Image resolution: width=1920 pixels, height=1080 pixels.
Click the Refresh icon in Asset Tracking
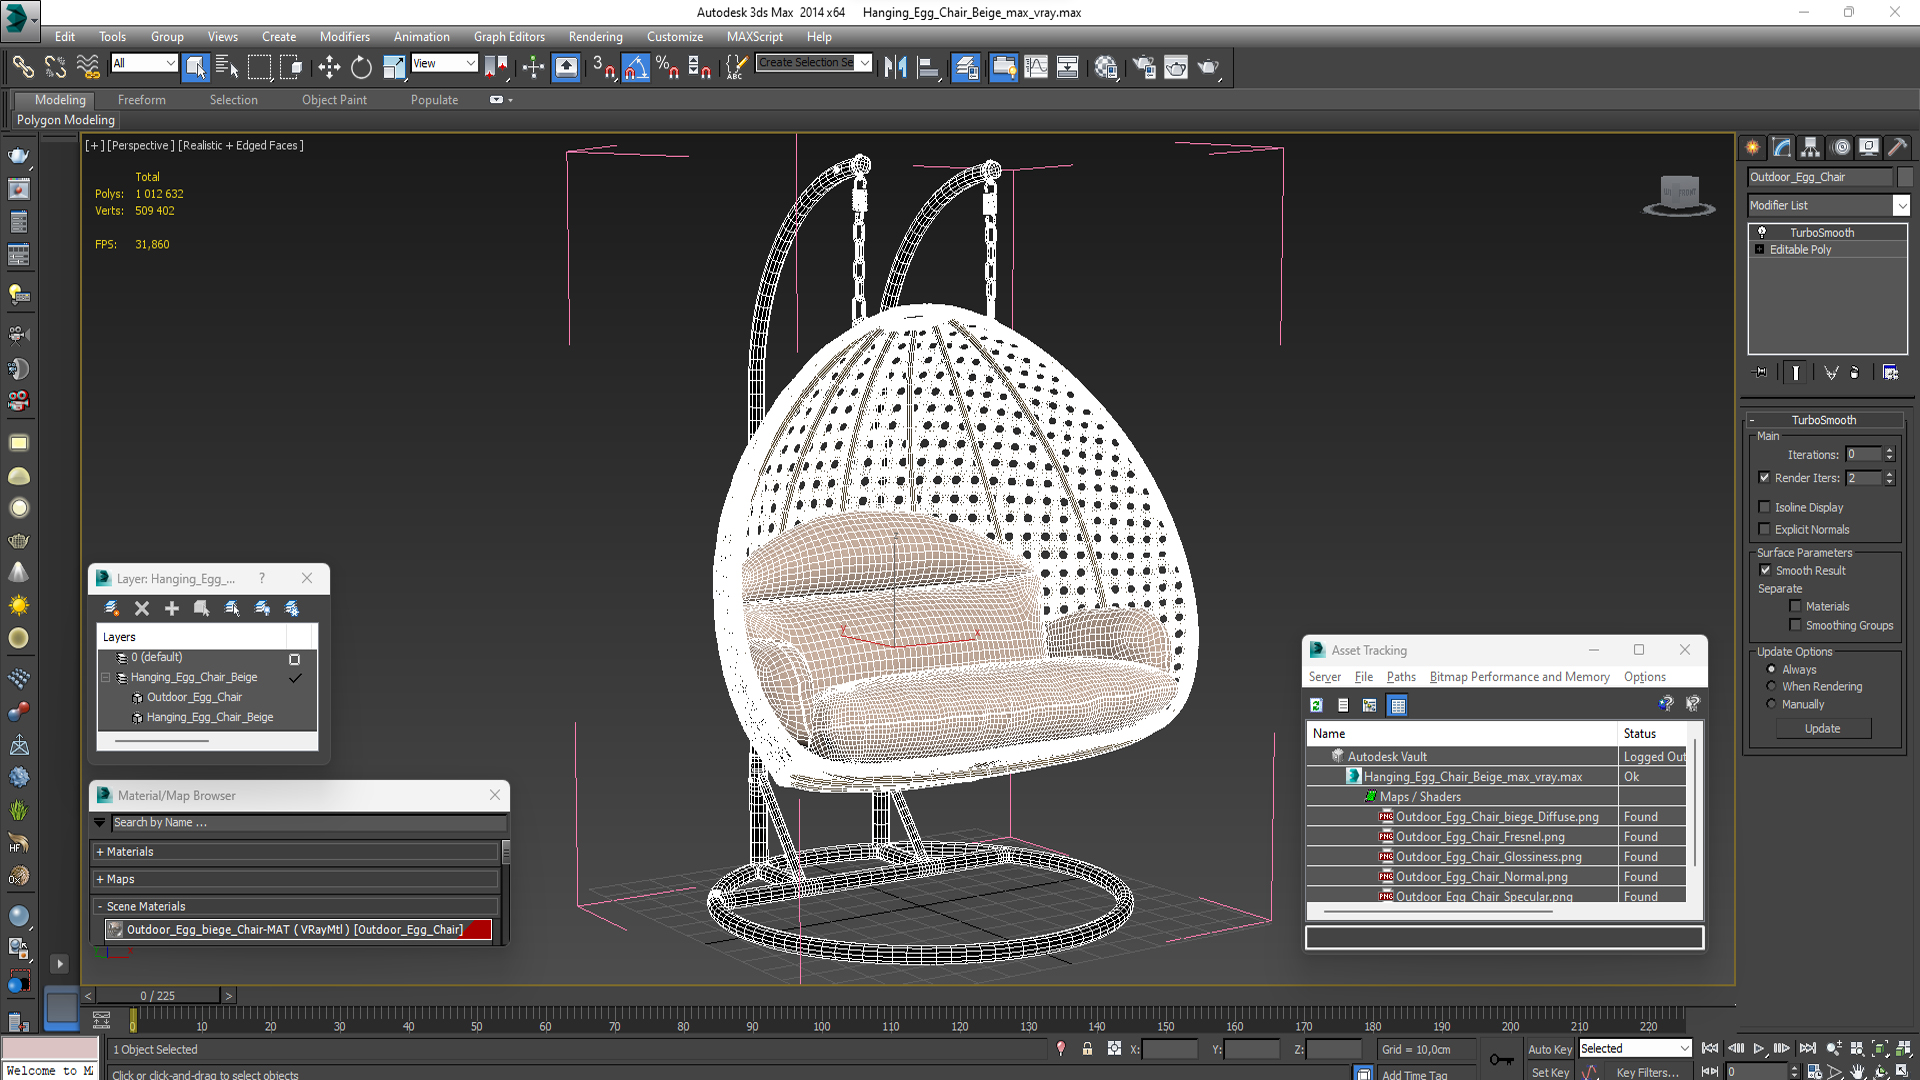[1316, 705]
